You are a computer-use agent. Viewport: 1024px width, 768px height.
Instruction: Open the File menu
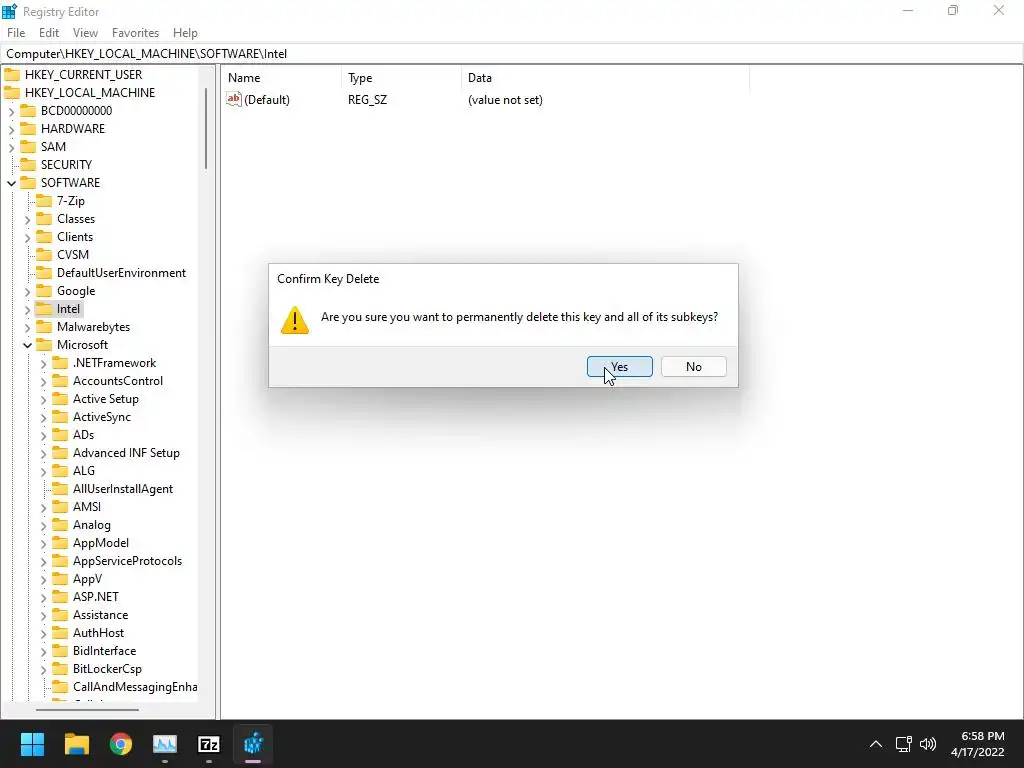[16, 33]
